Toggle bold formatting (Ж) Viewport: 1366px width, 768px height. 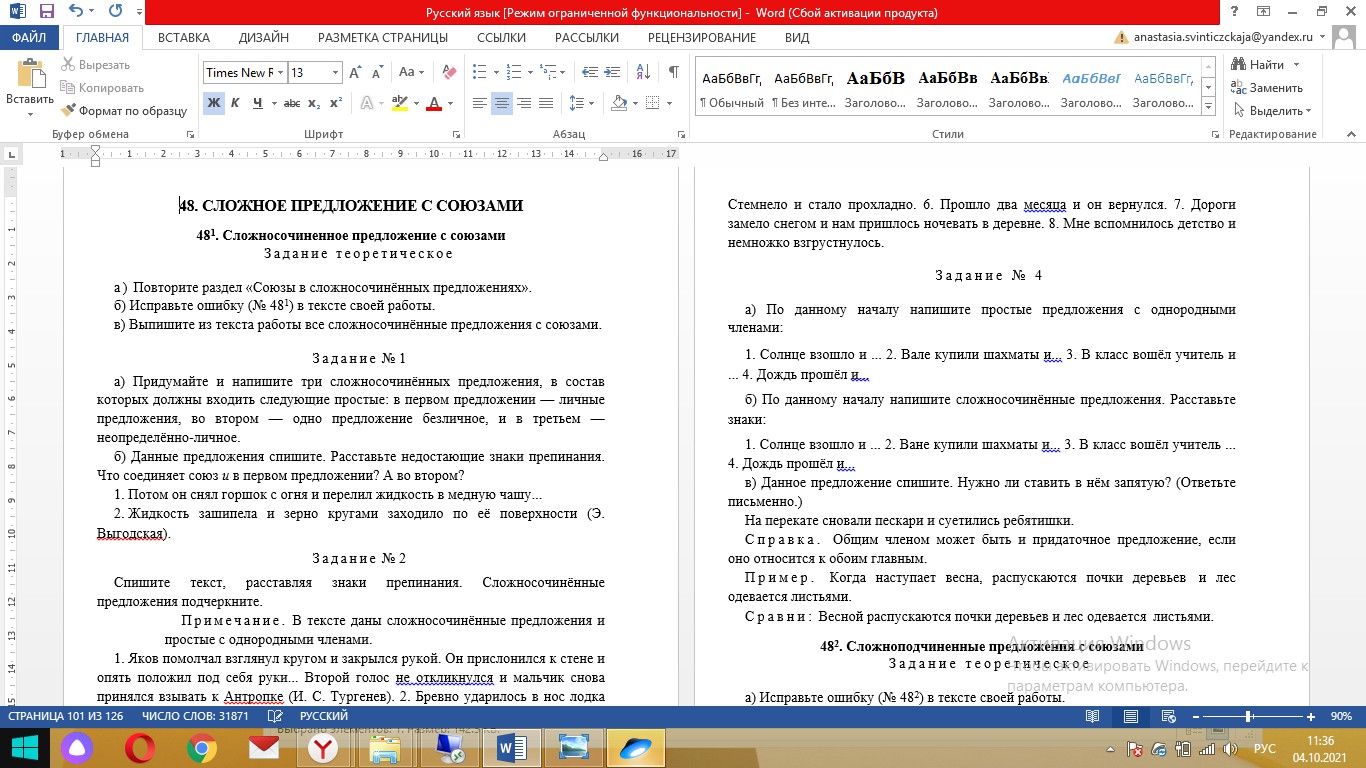click(x=213, y=103)
